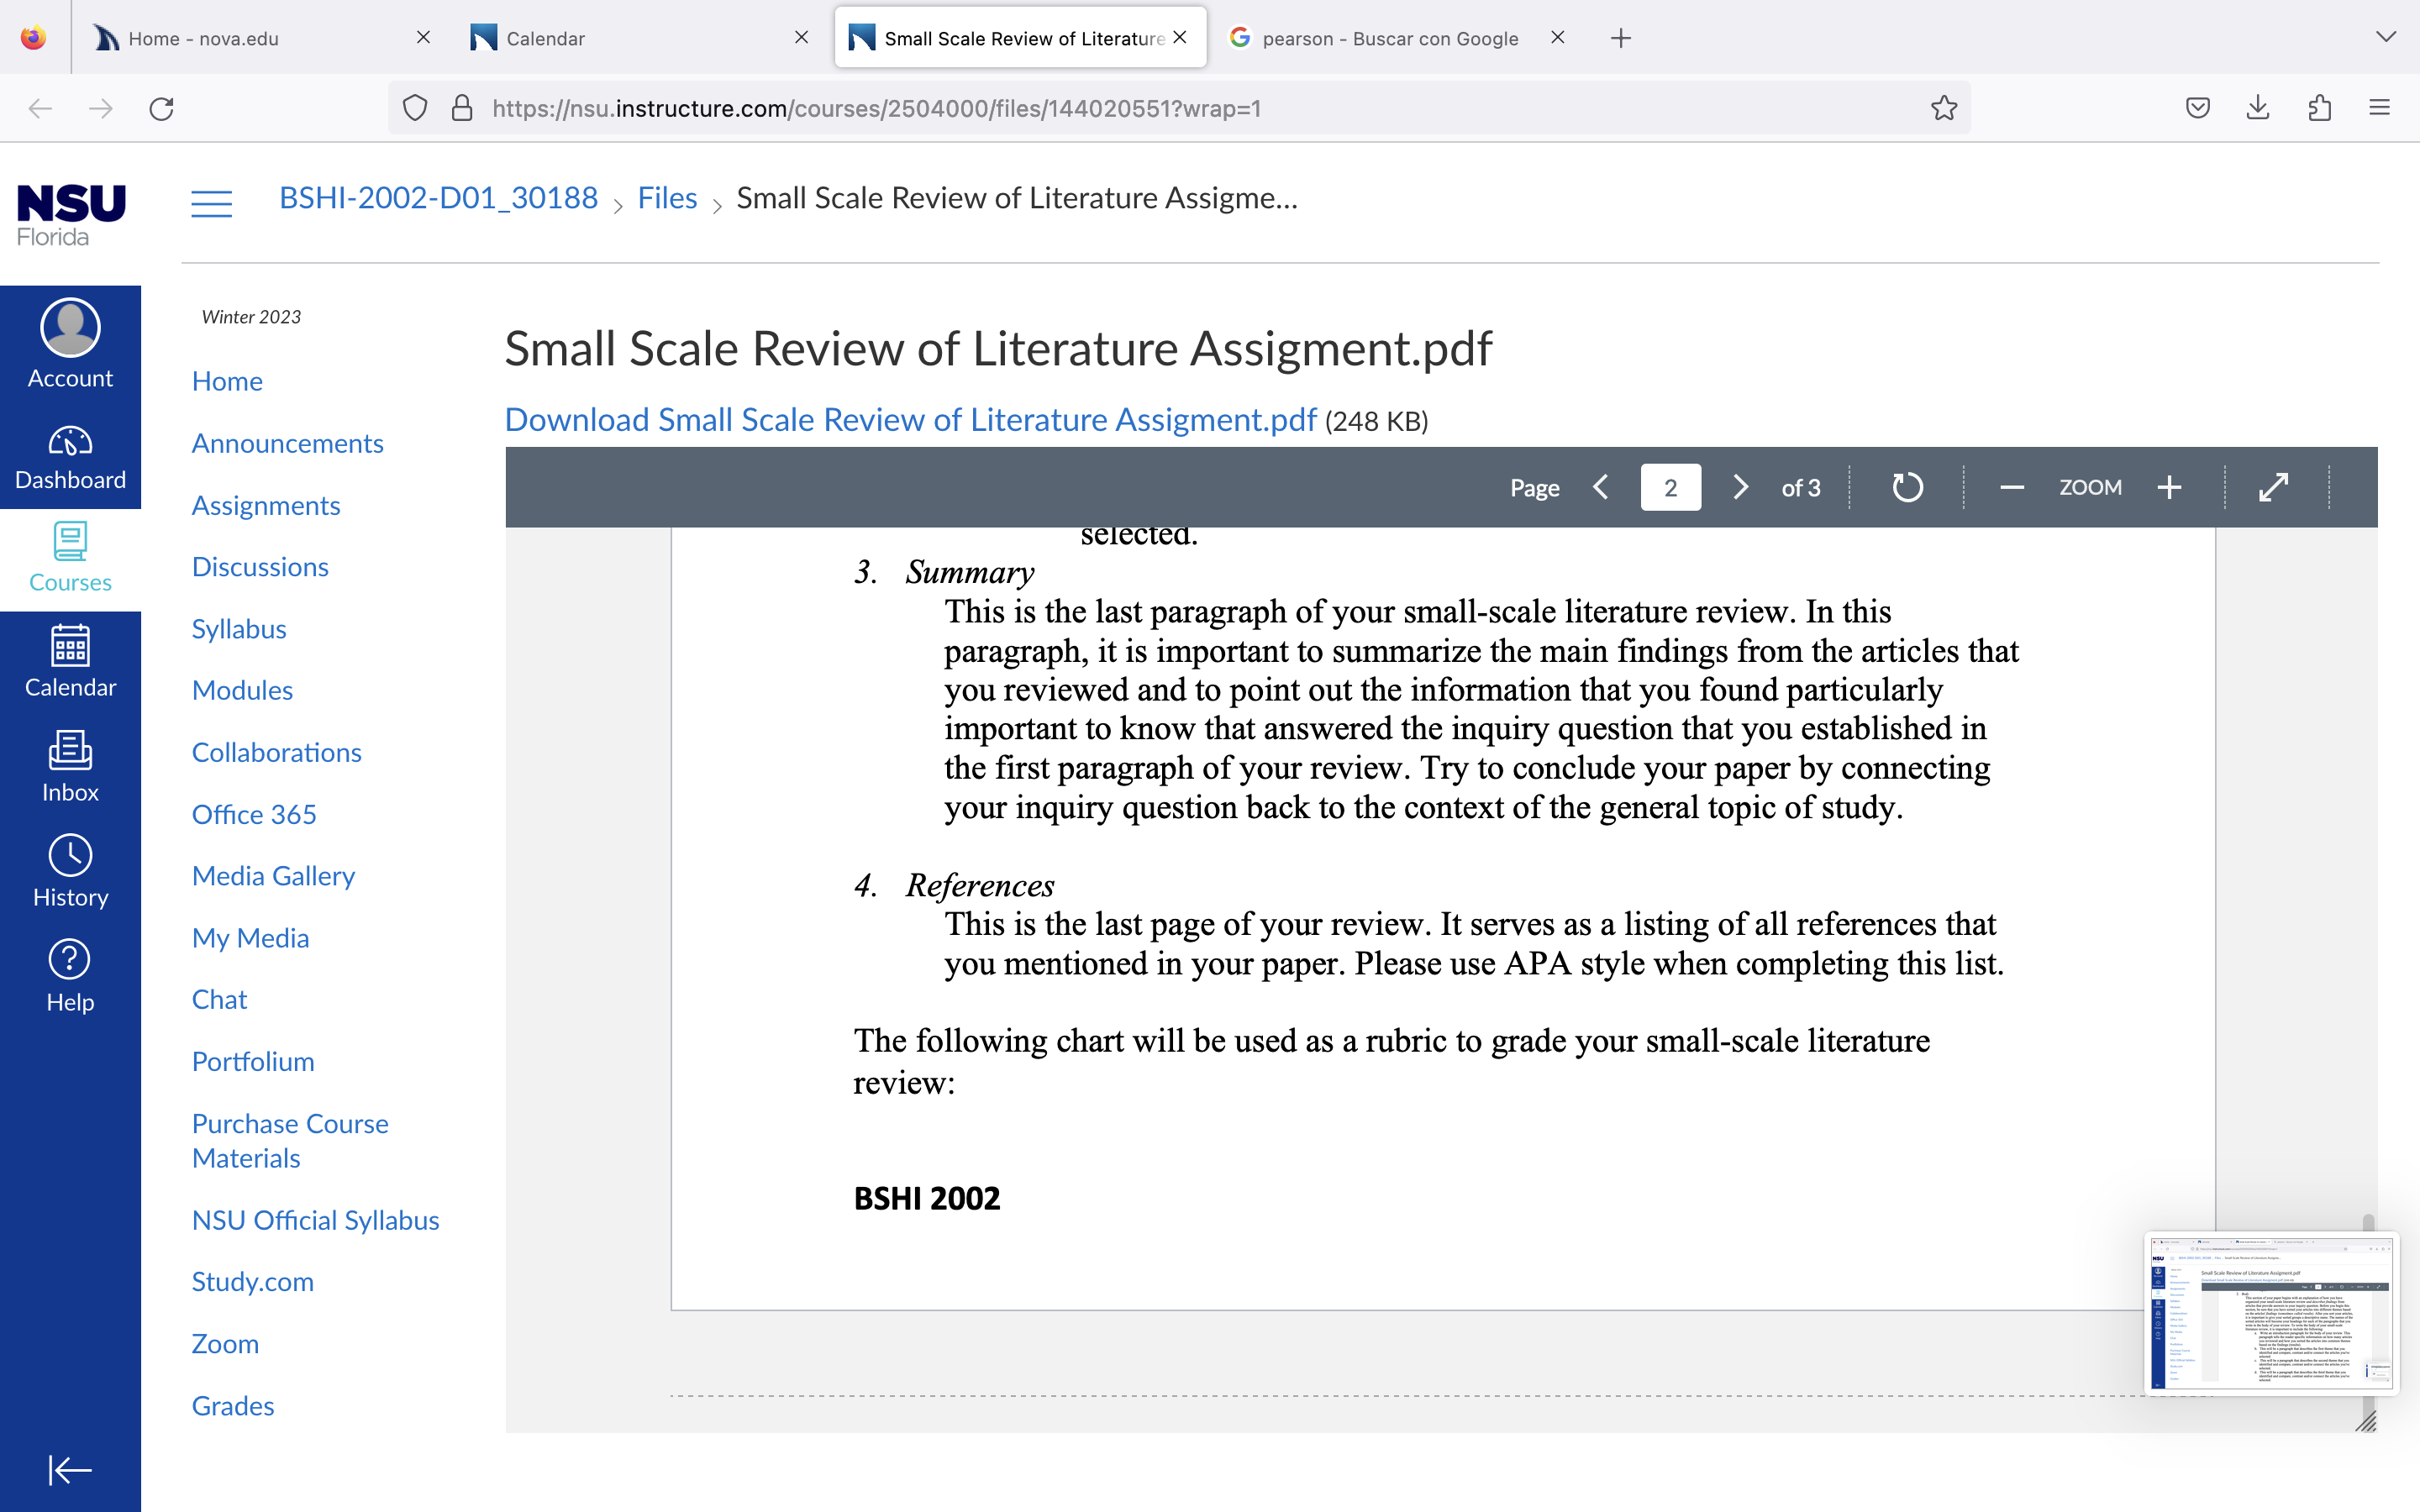The height and width of the screenshot is (1512, 2420).
Task: Close the Small Scale Review tab
Action: (1181, 37)
